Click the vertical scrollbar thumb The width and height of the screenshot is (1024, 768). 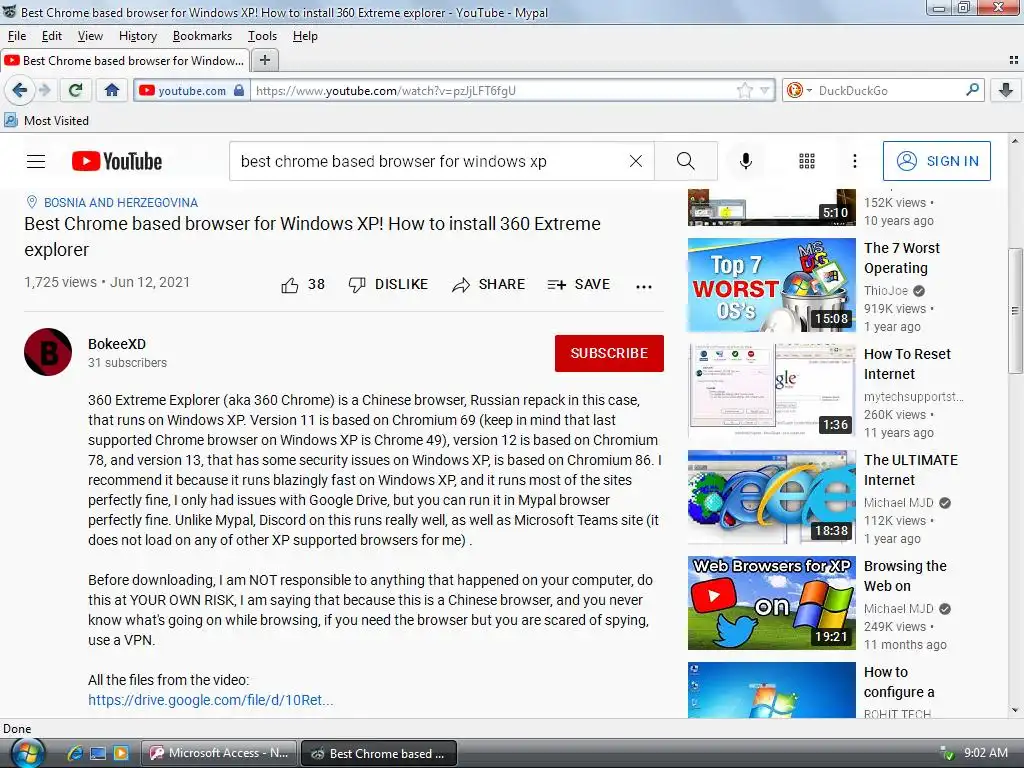click(1014, 310)
